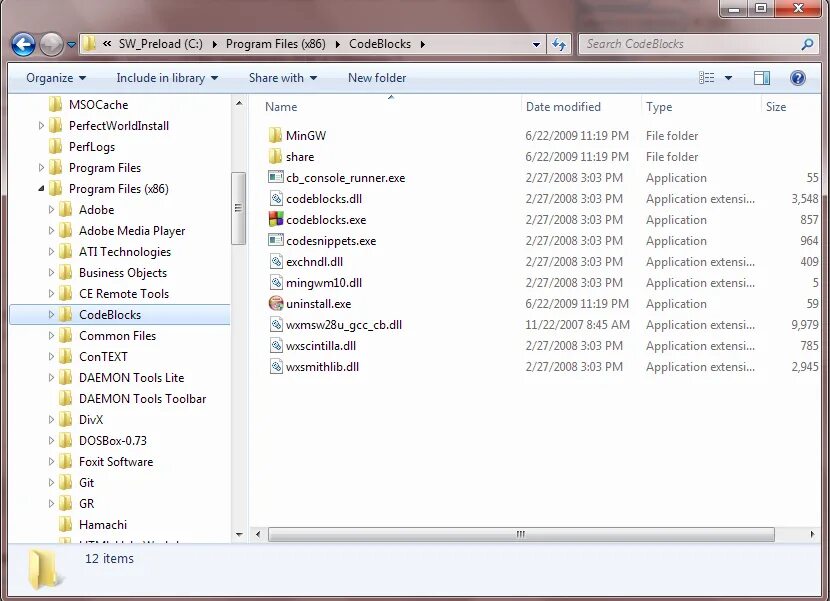
Task: Select DAEMON Tools Lite folder
Action: pos(131,378)
